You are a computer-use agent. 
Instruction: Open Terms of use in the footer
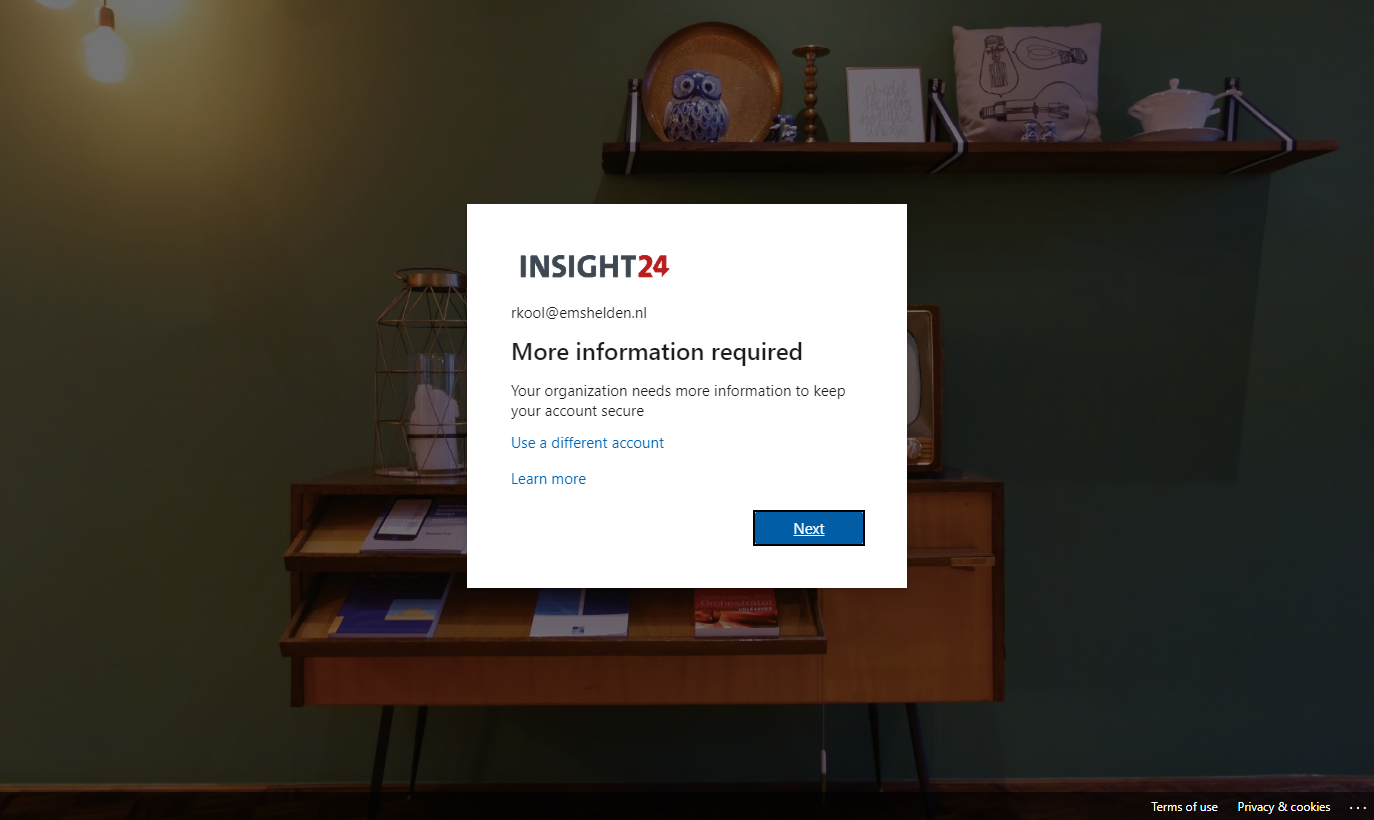1184,807
